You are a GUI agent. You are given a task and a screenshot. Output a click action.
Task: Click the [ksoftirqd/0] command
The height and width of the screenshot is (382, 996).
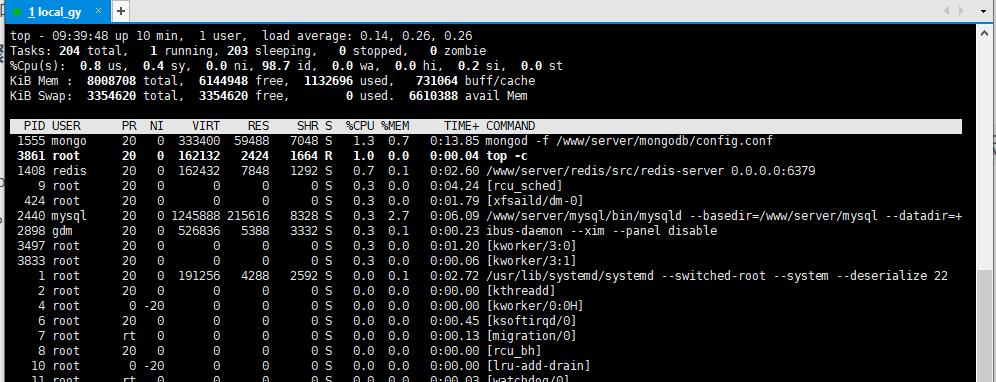[531, 321]
